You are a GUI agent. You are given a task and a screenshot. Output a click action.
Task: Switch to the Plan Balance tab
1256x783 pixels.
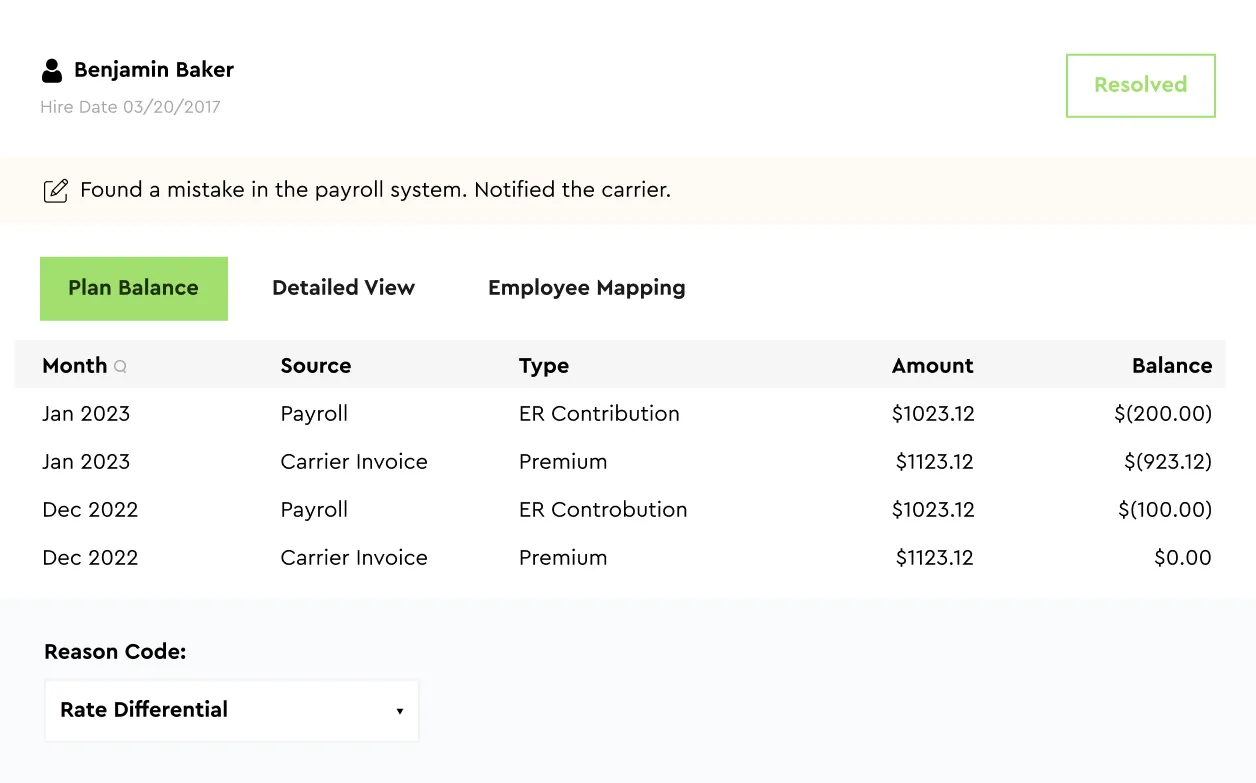click(x=133, y=288)
